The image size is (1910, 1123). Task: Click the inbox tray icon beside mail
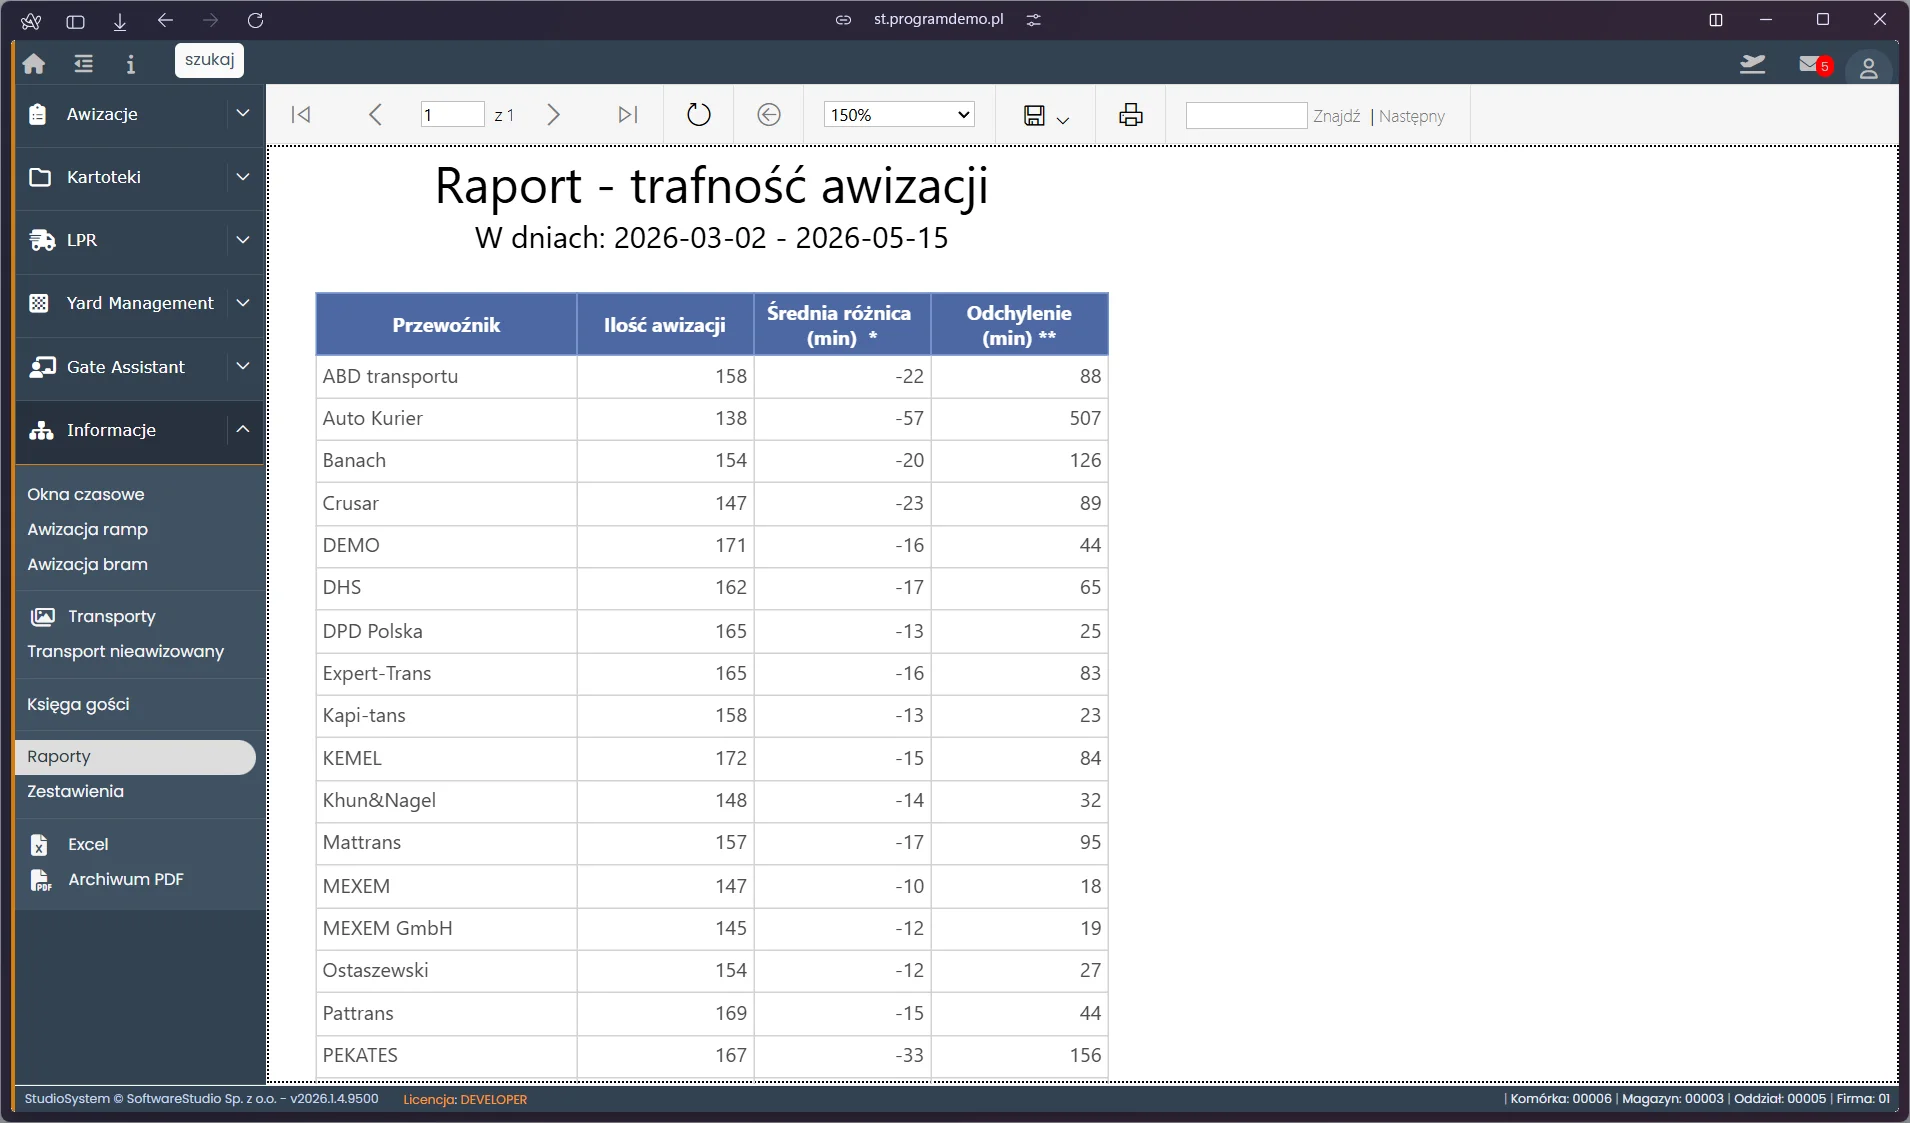pos(1752,65)
